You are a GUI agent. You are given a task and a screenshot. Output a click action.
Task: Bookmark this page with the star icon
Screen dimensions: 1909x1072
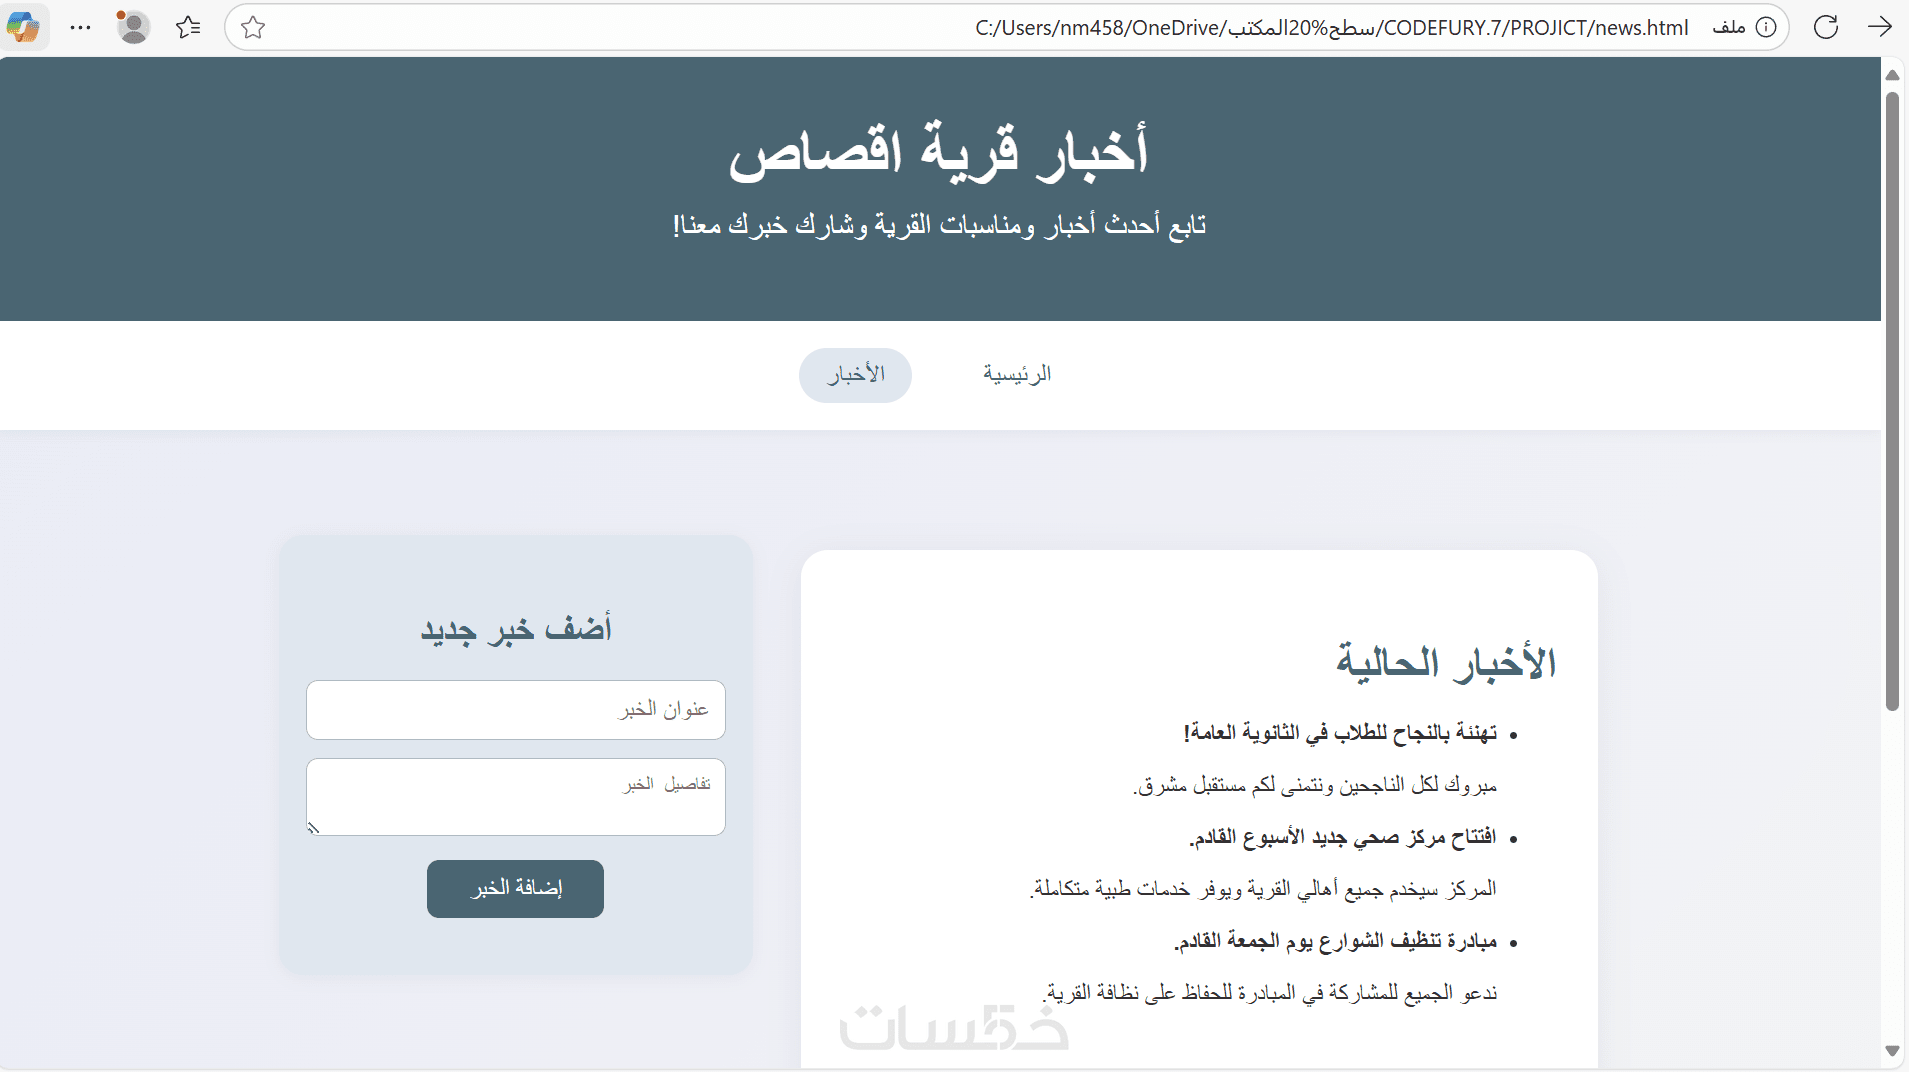253,27
